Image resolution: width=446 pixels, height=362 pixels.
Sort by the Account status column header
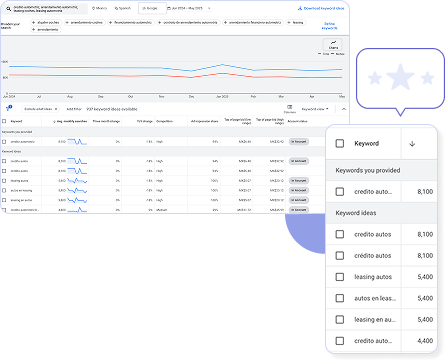297,121
